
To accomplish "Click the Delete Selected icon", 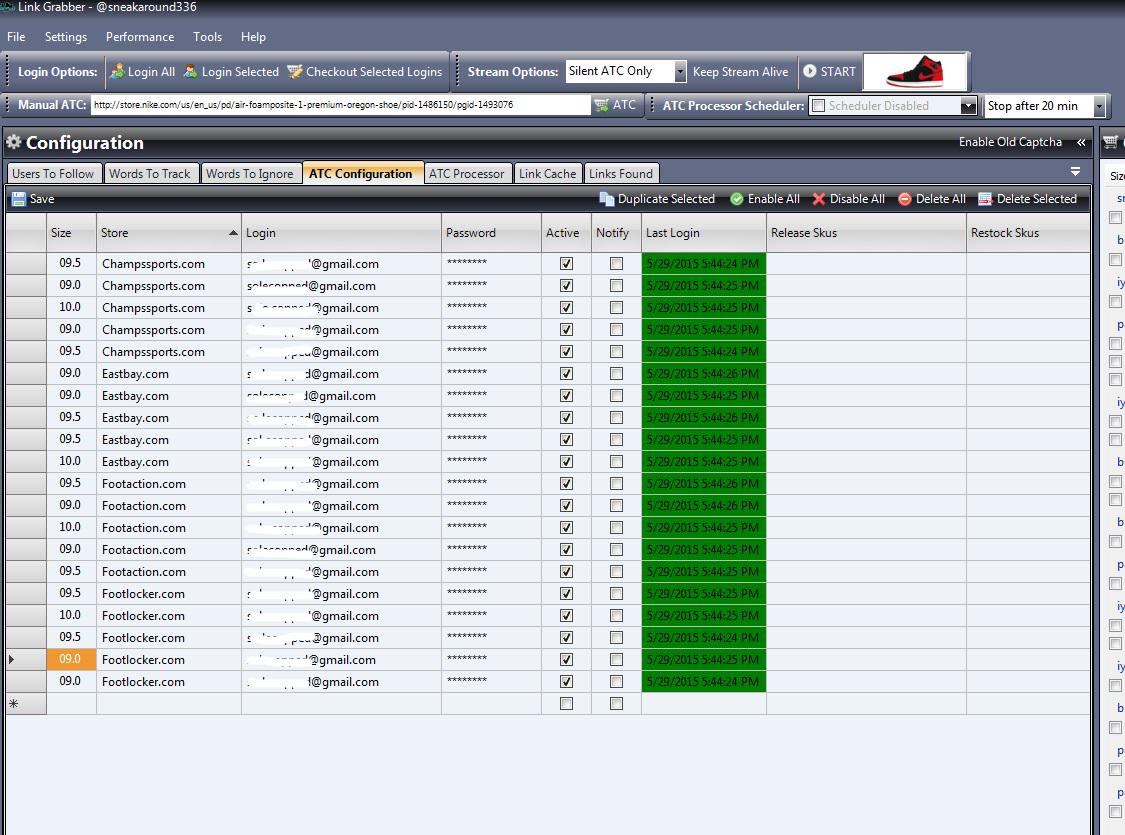I will [x=985, y=199].
